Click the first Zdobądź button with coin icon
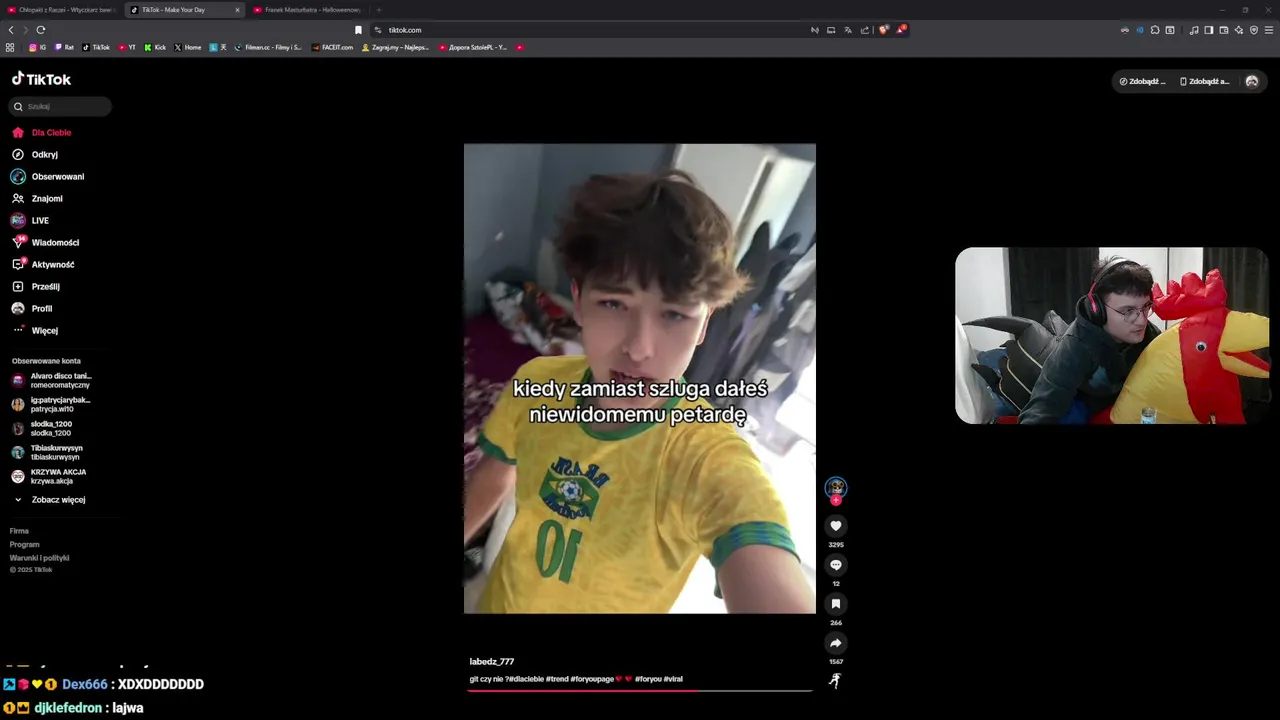Screen dimensions: 1280x720 (x=1142, y=81)
